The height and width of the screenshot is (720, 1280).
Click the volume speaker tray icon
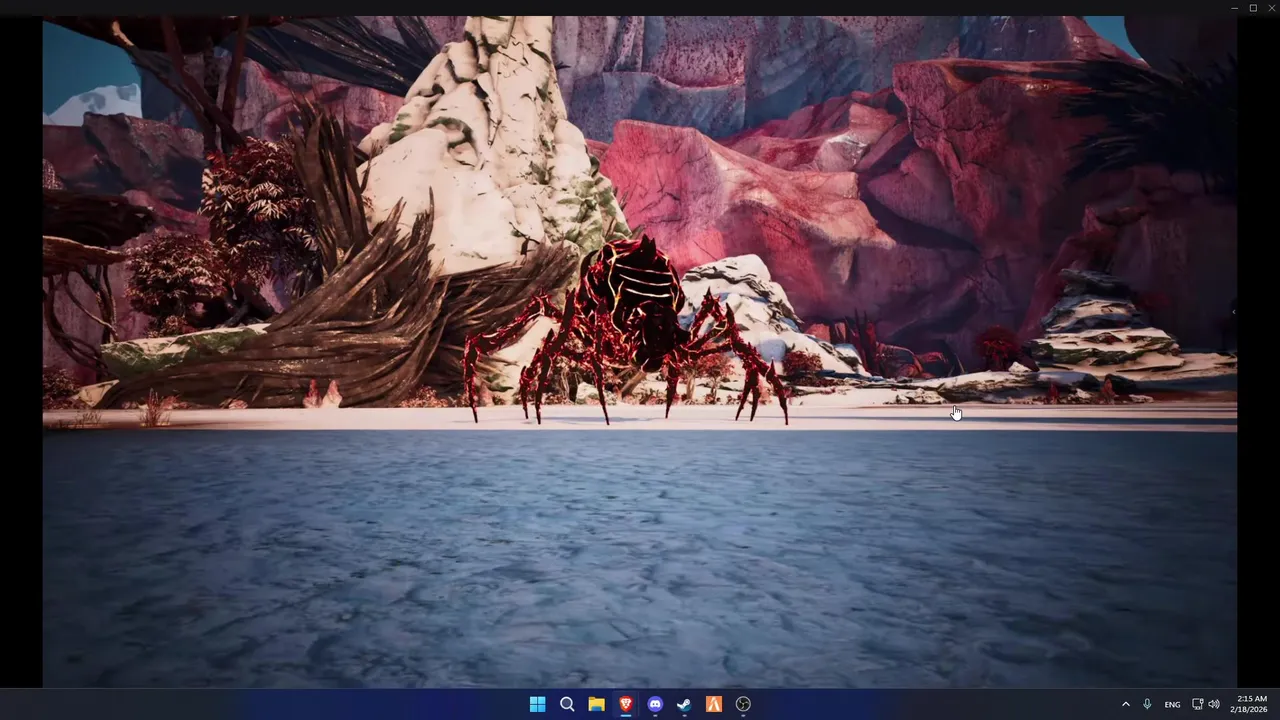1214,704
